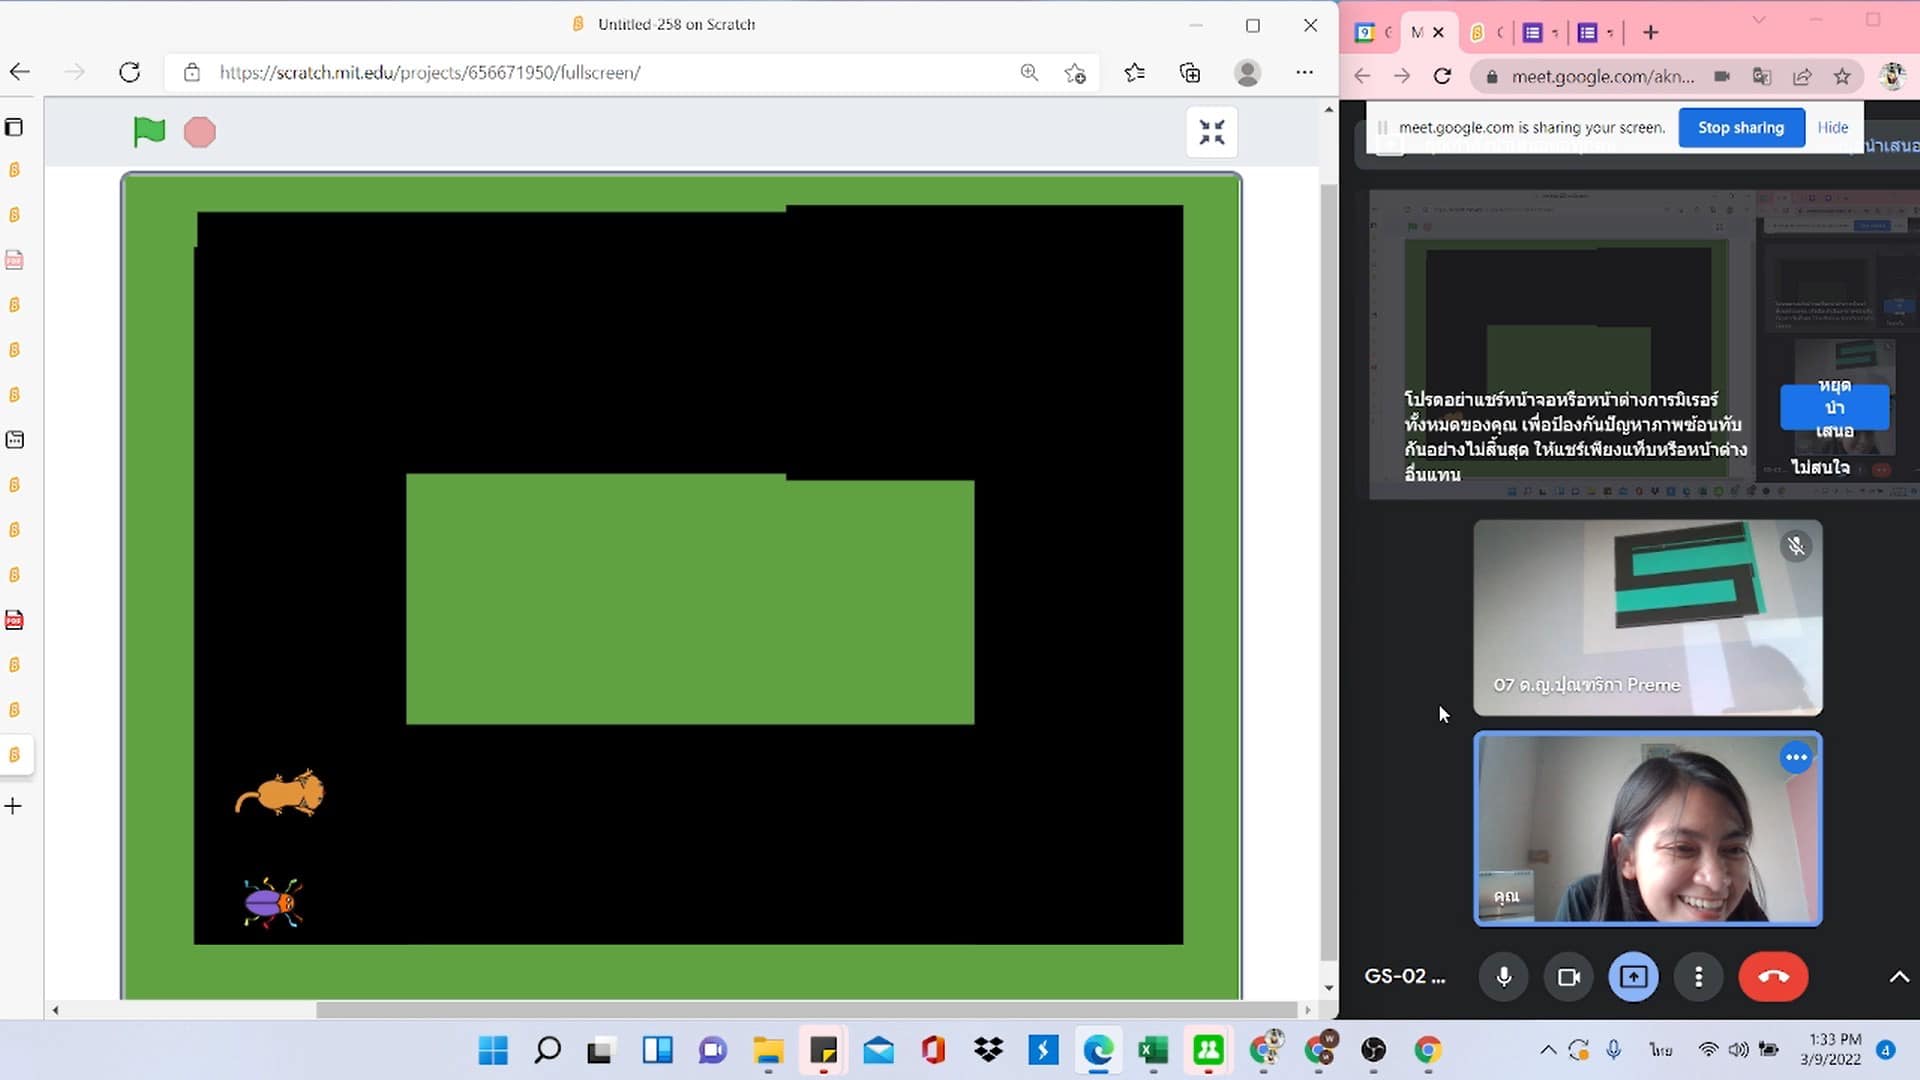Open Edge favorites star icon
Image resolution: width=1920 pixels, height=1080 pixels.
point(1134,72)
